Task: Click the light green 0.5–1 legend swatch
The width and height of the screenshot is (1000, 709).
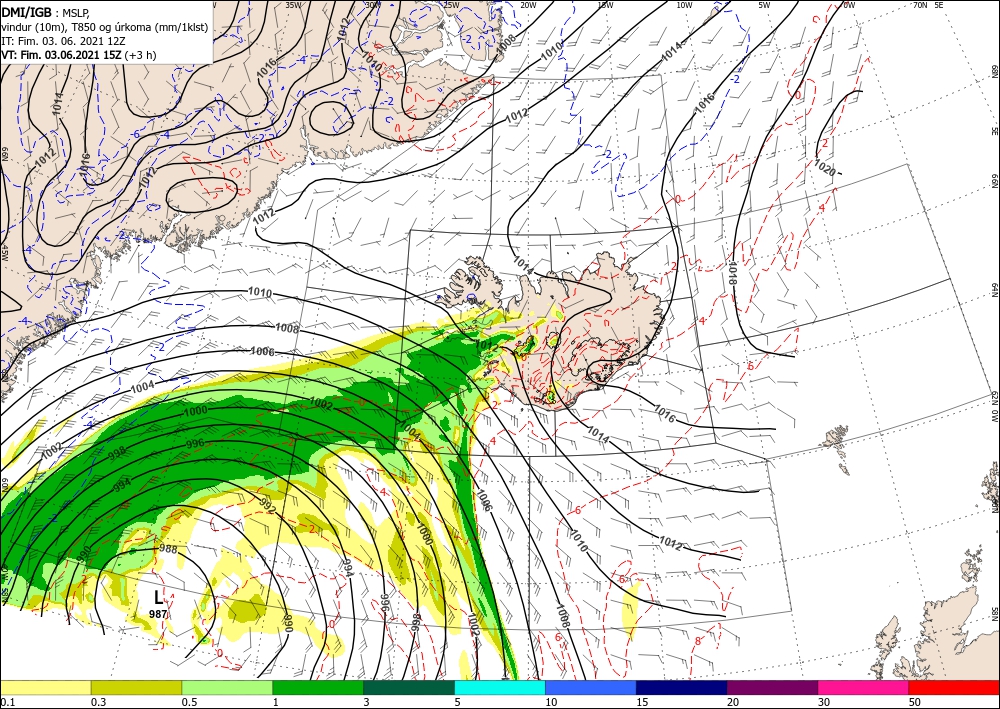Action: point(227,687)
